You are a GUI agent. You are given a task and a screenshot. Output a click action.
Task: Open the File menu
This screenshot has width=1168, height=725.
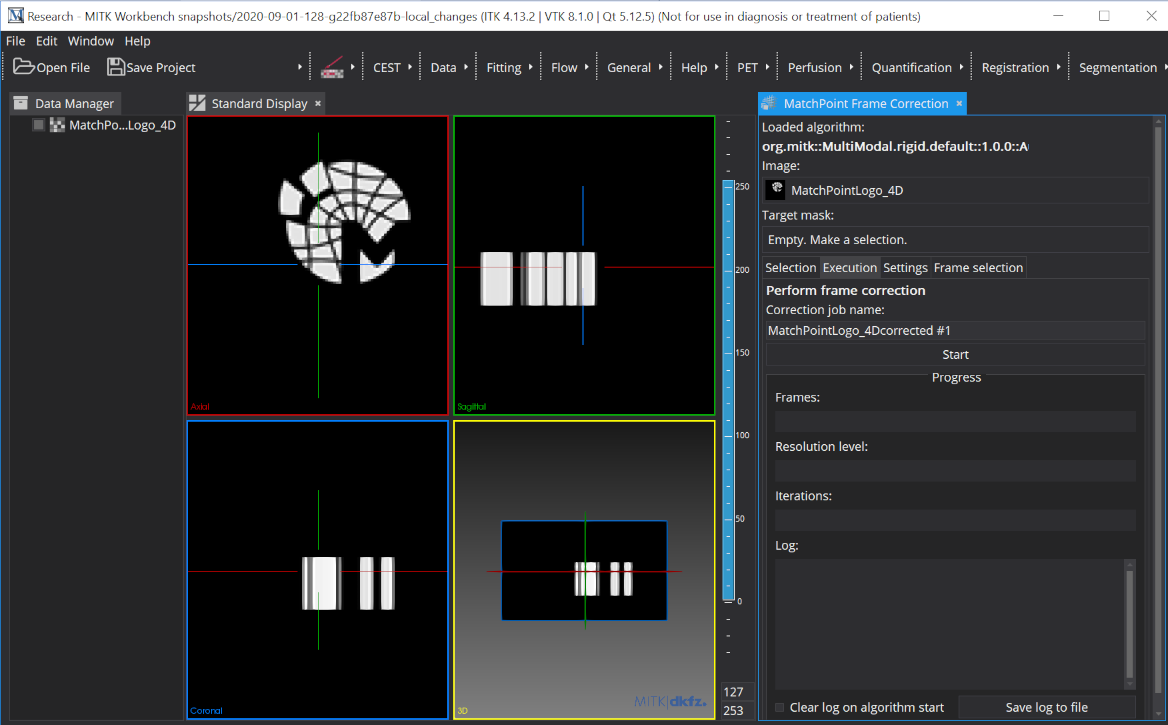pos(16,41)
